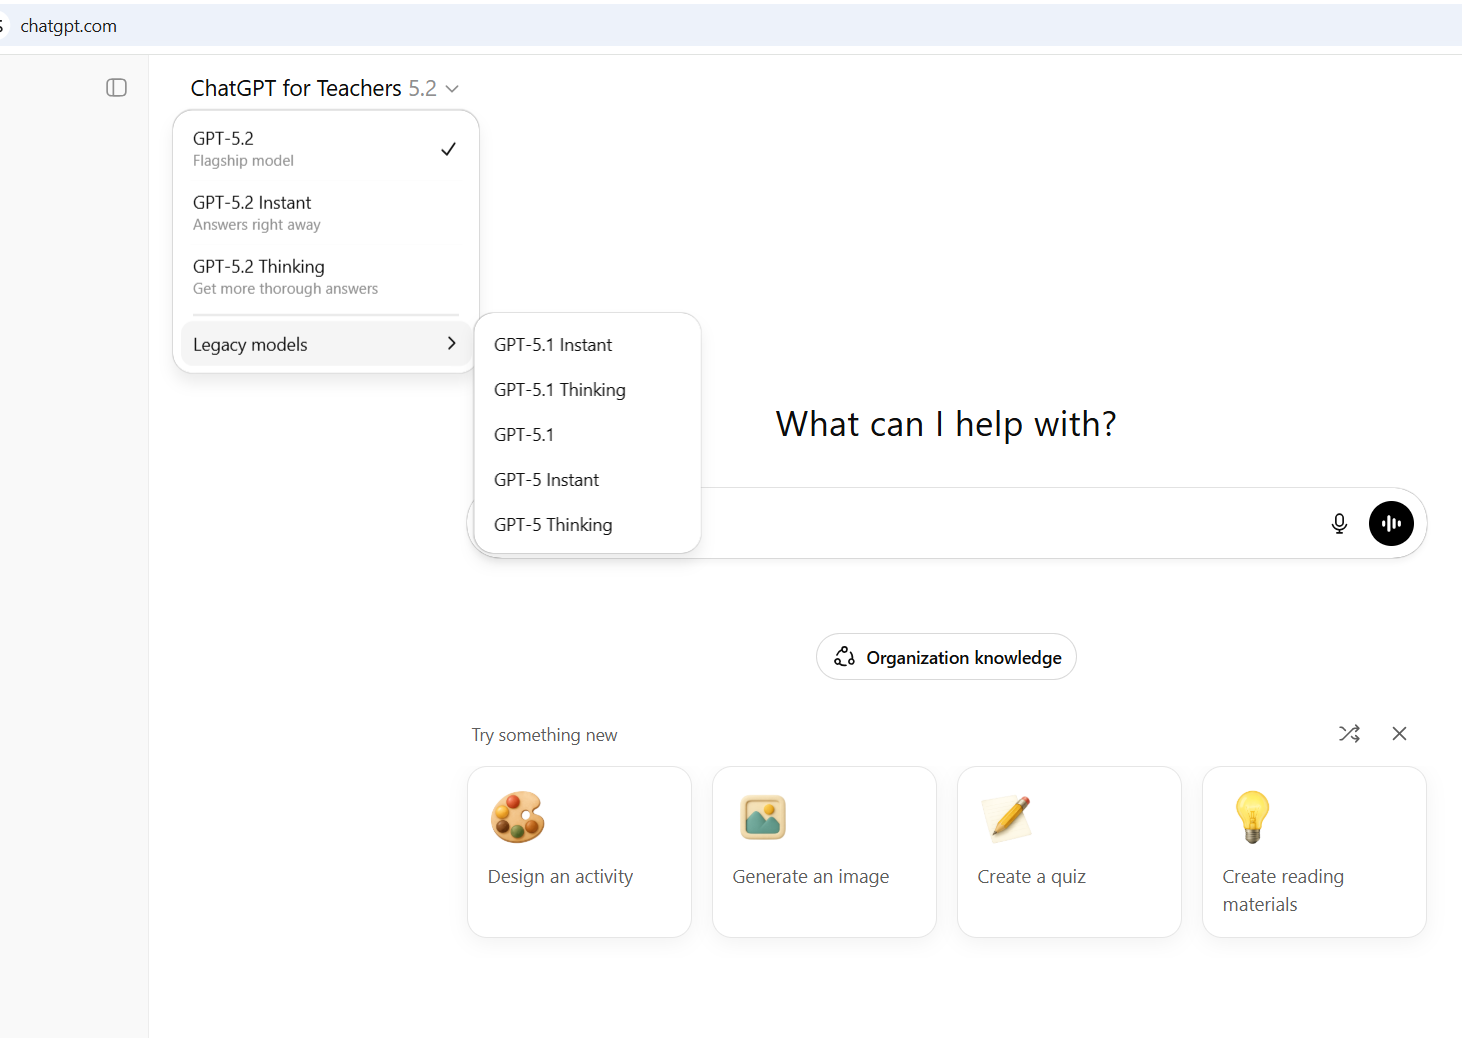Image resolution: width=1462 pixels, height=1038 pixels.
Task: Click the GPT-5.2 selected checkmark
Action: (x=449, y=149)
